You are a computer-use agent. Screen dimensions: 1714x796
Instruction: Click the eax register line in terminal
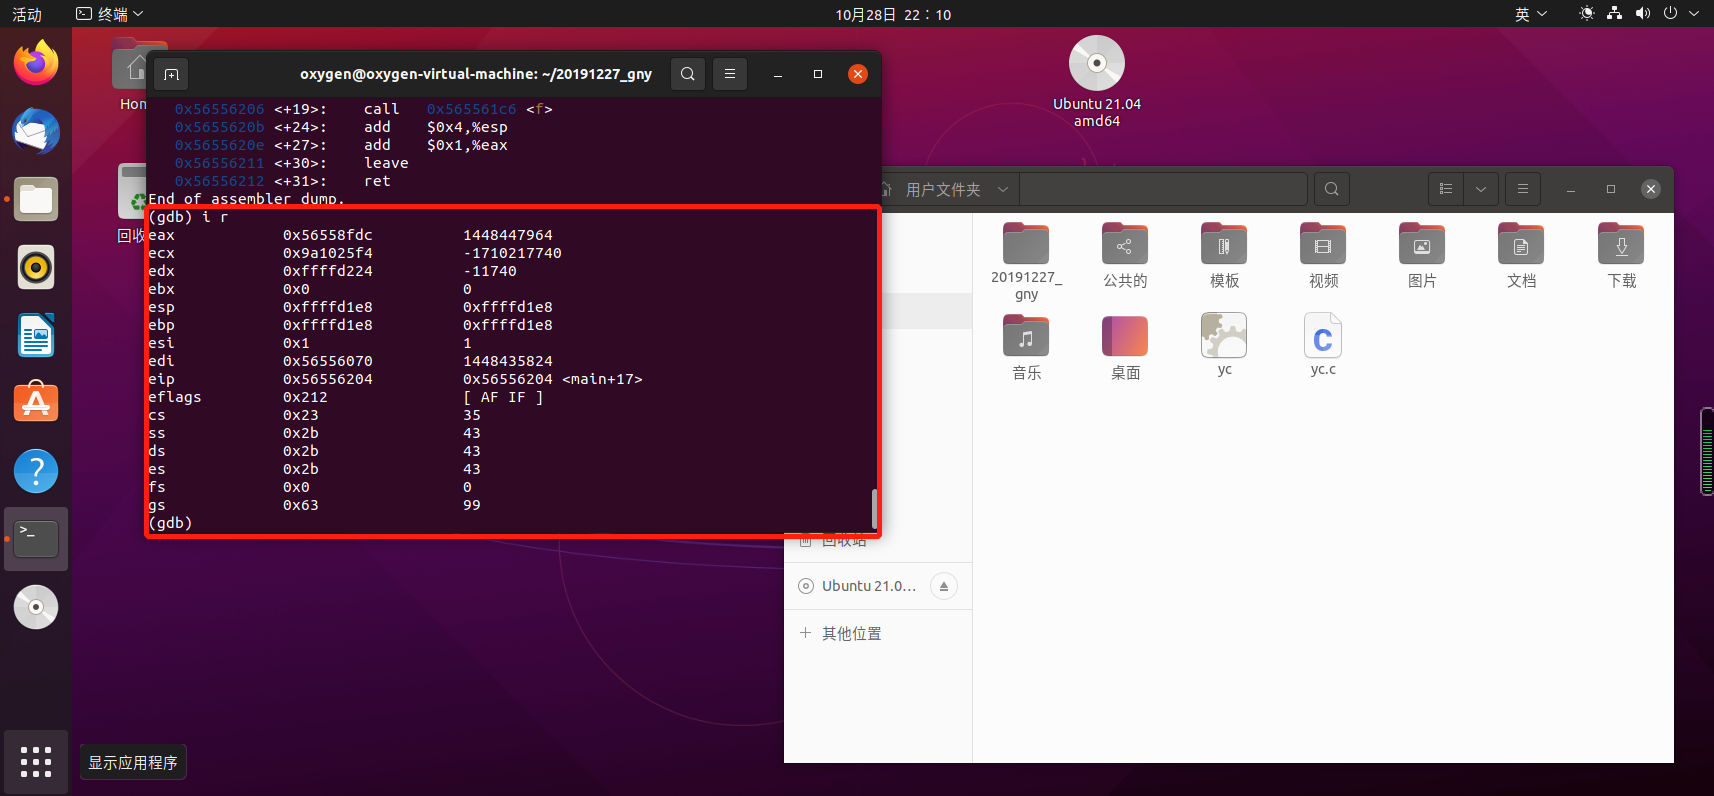[350, 235]
